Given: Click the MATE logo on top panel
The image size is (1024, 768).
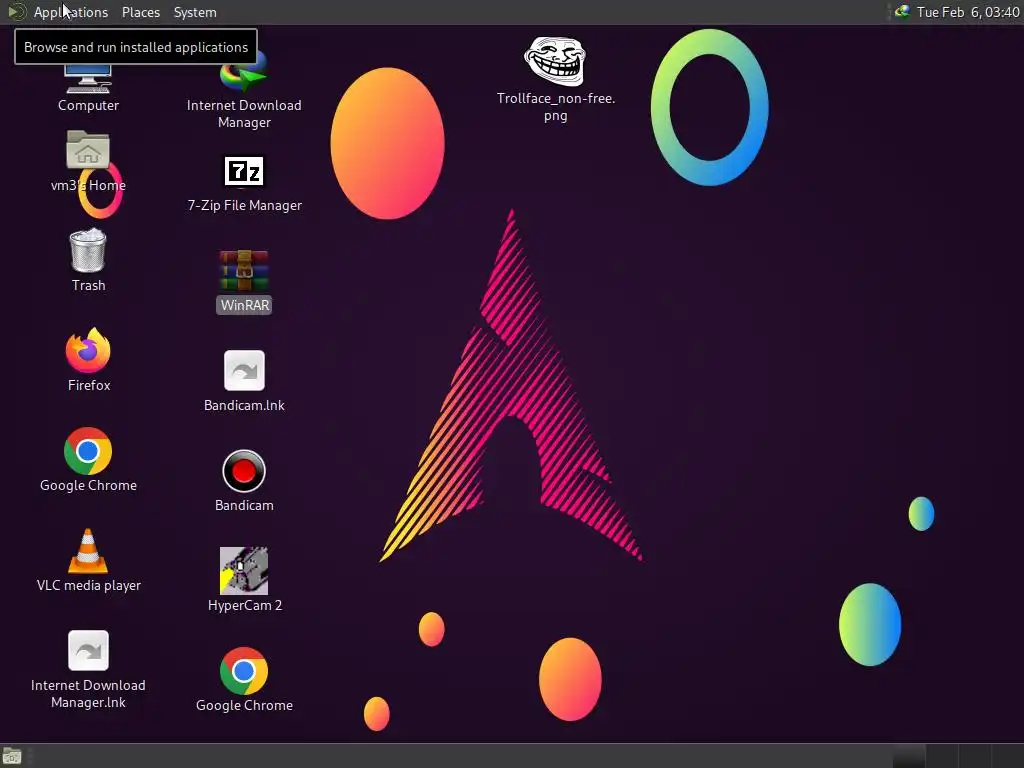Looking at the screenshot, I should [17, 12].
